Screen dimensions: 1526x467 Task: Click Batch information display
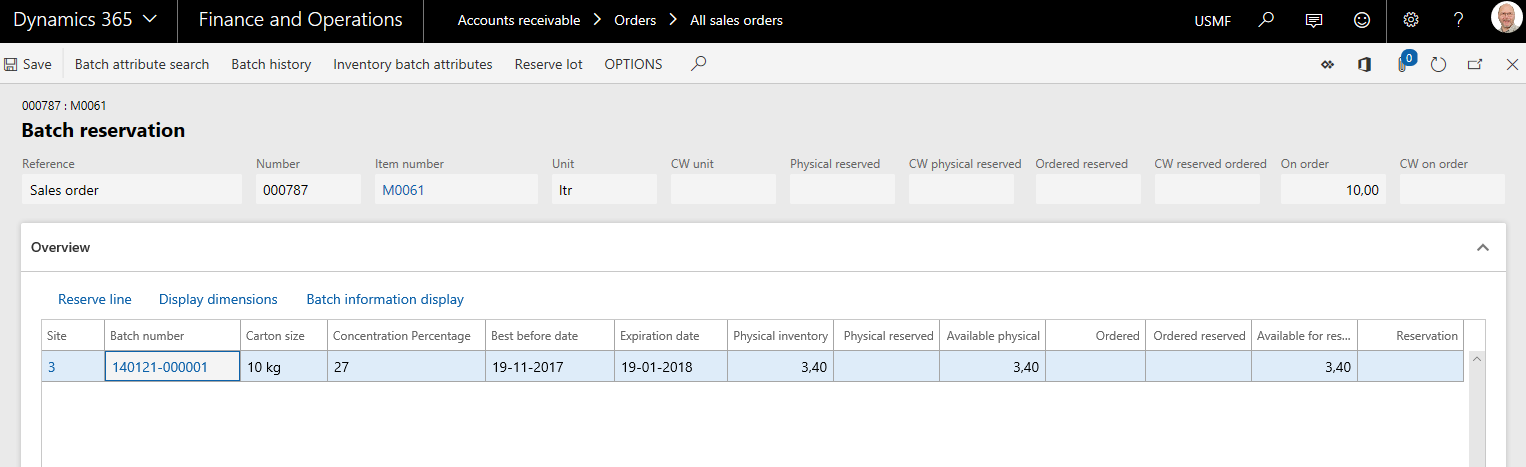click(385, 299)
